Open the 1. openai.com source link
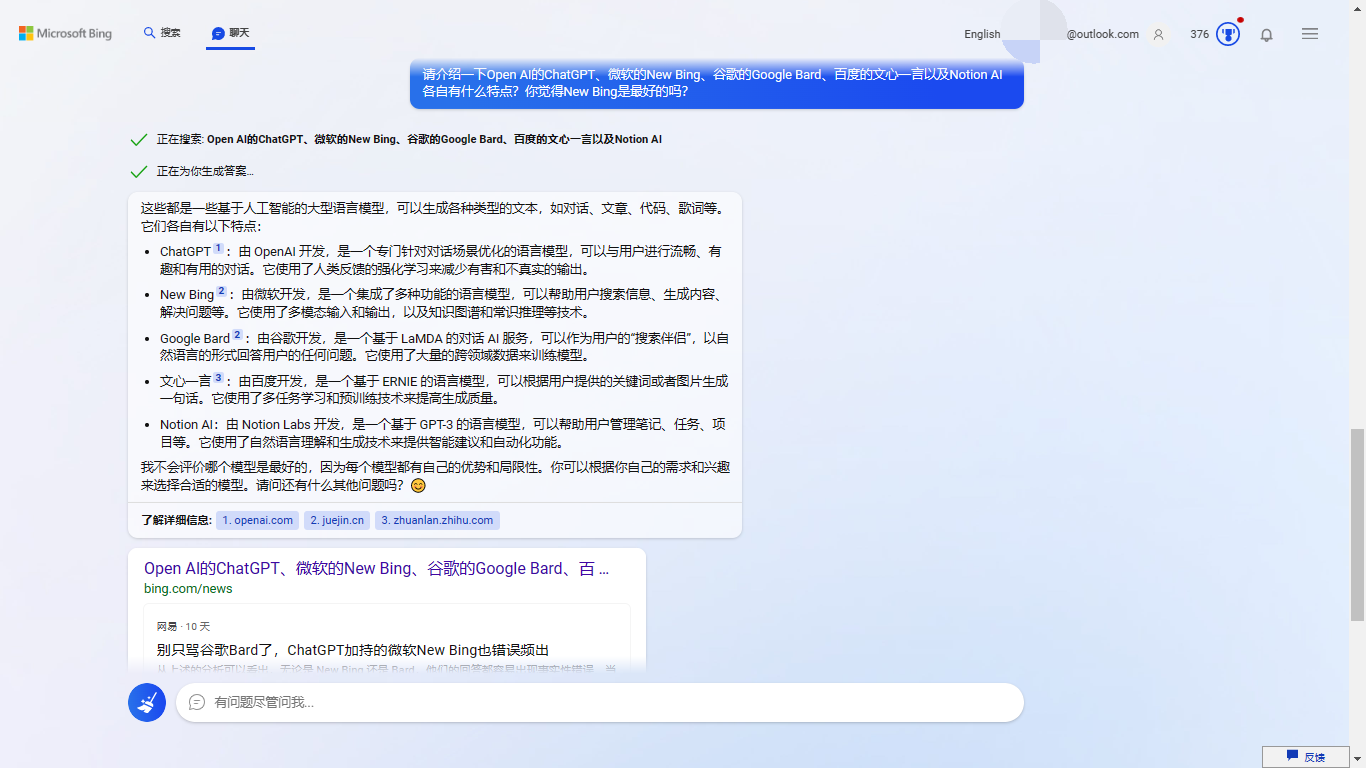The height and width of the screenshot is (768, 1366). (x=258, y=520)
